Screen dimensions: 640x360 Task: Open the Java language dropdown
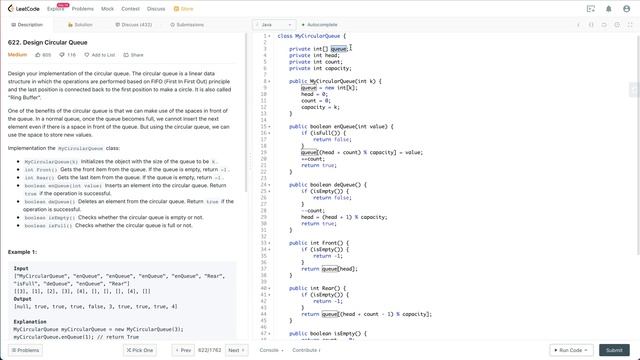coord(274,25)
